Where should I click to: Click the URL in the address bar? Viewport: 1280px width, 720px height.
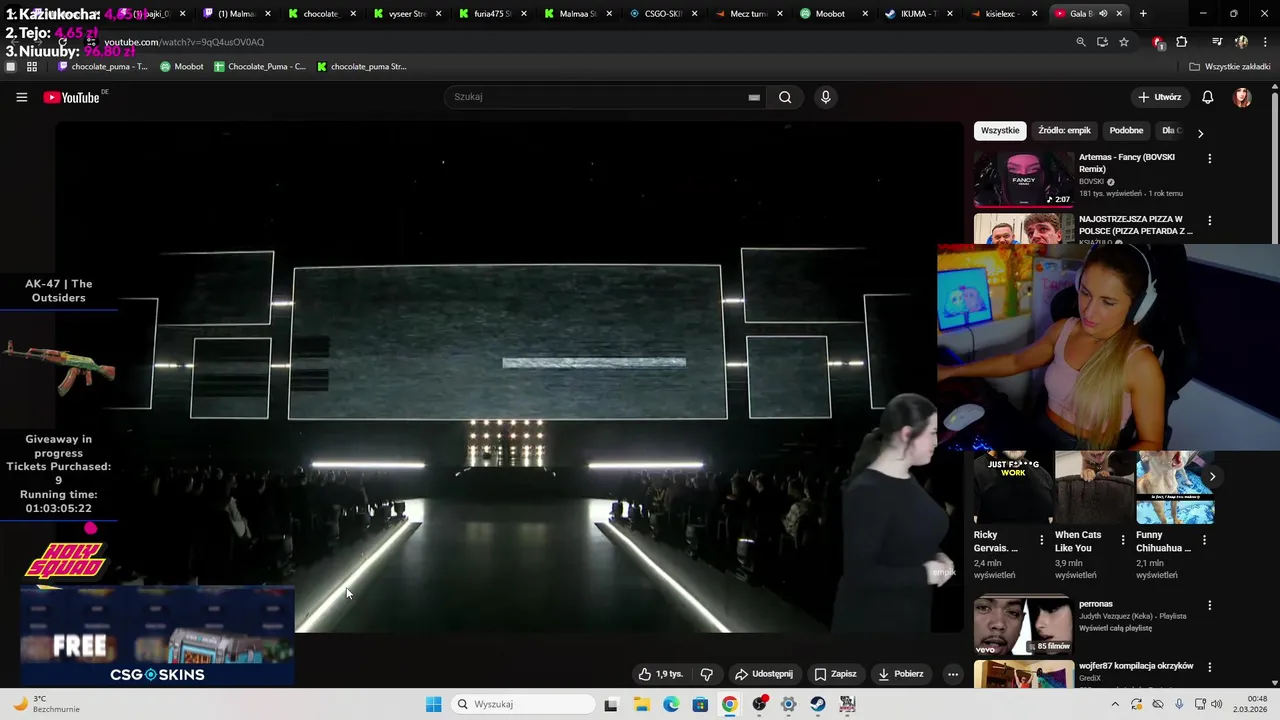[184, 42]
